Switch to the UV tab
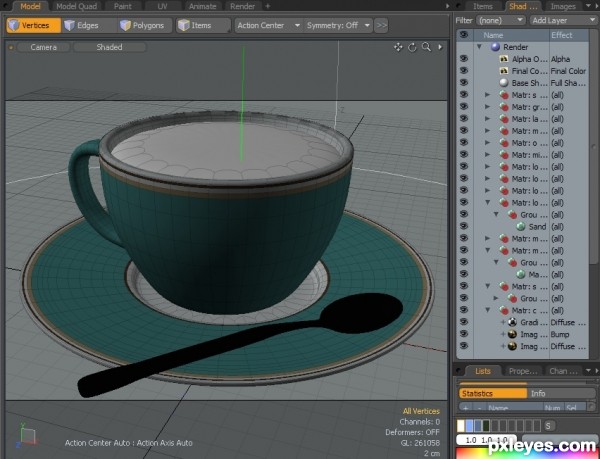This screenshot has width=600, height=459. pos(162,6)
